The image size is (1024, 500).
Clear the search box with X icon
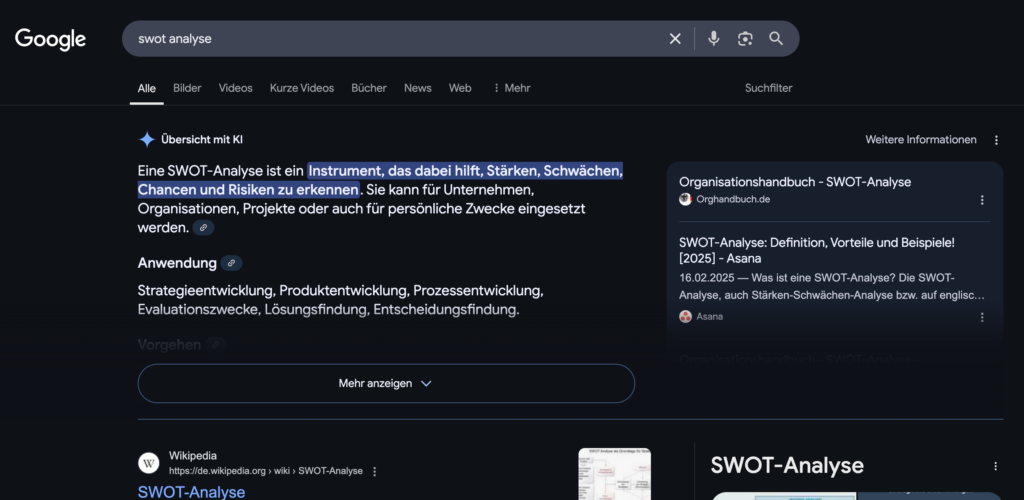click(x=675, y=39)
